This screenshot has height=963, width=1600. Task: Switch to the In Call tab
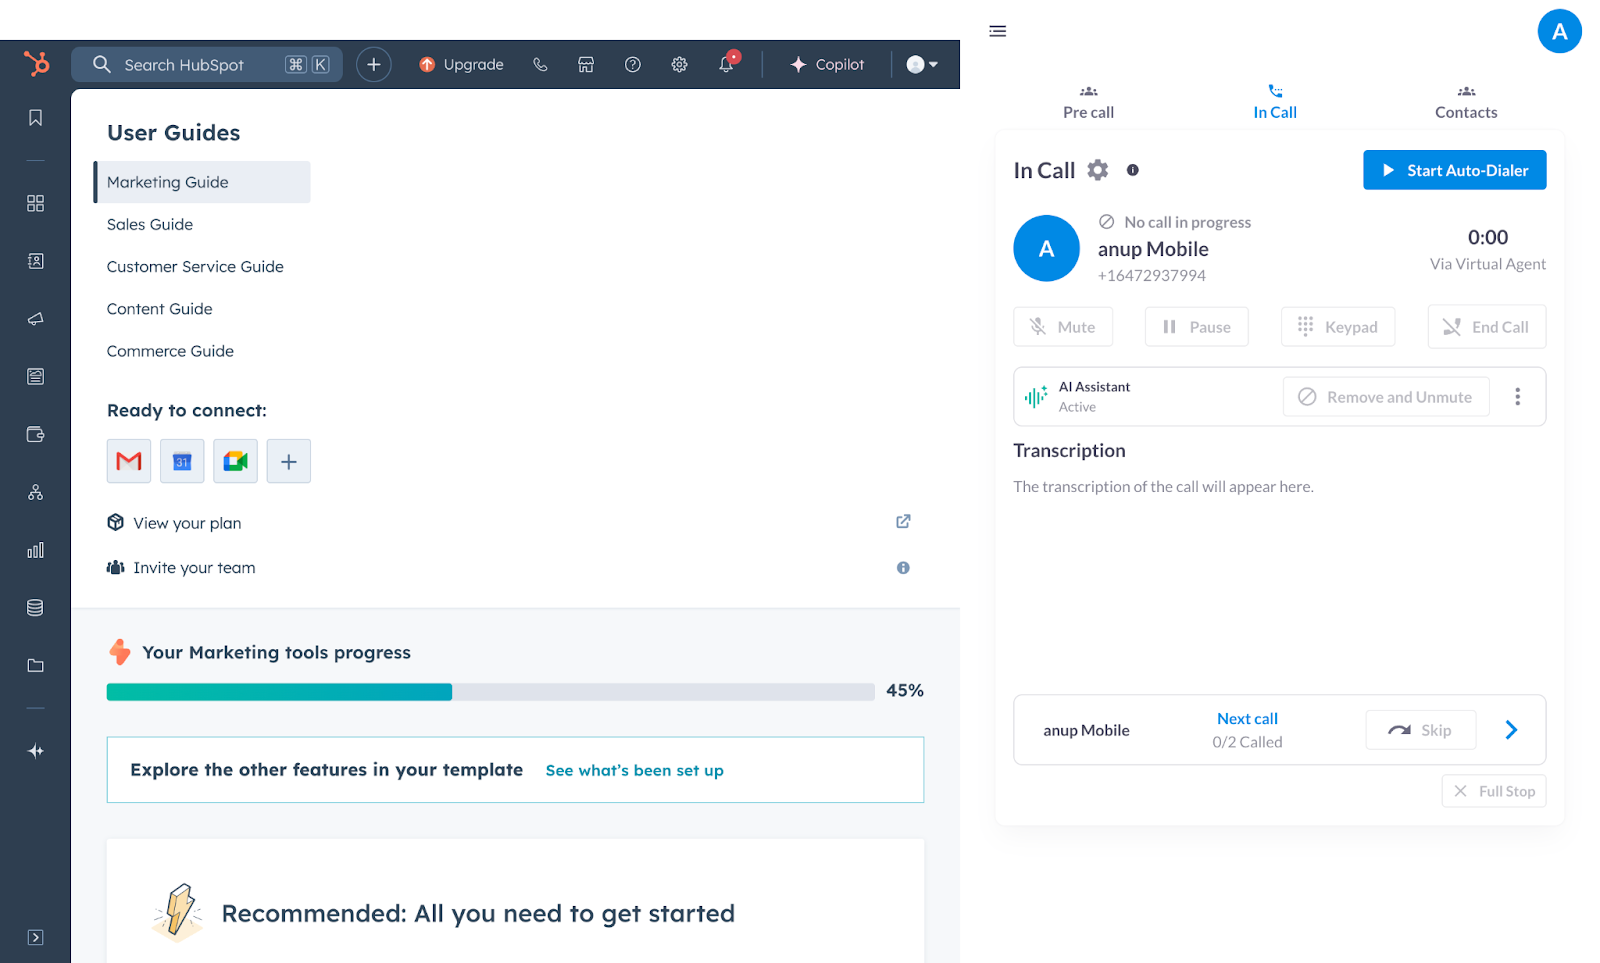coord(1275,103)
